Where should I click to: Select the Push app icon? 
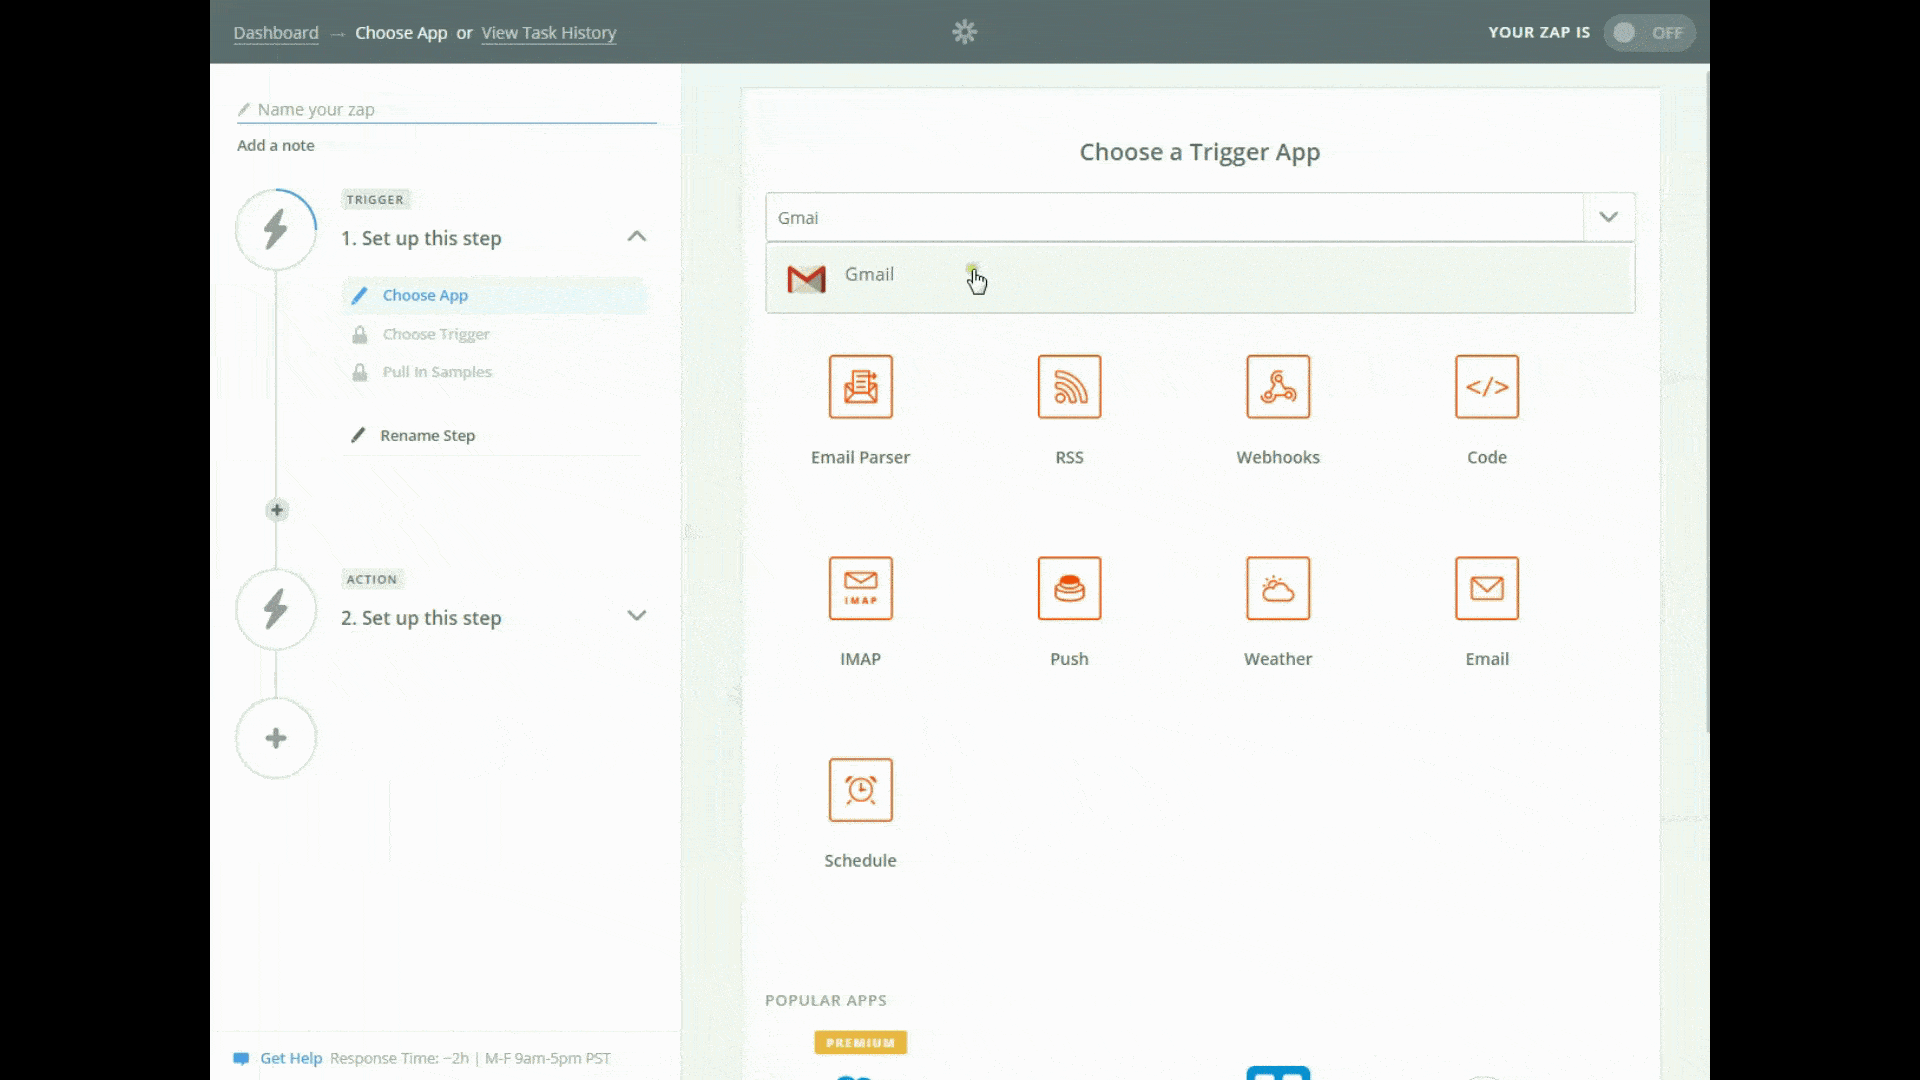click(1069, 589)
